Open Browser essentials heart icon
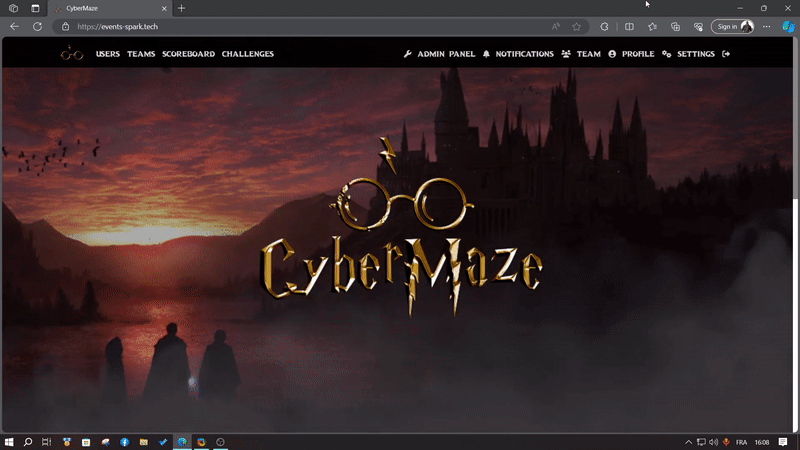This screenshot has width=800, height=450. point(698,27)
